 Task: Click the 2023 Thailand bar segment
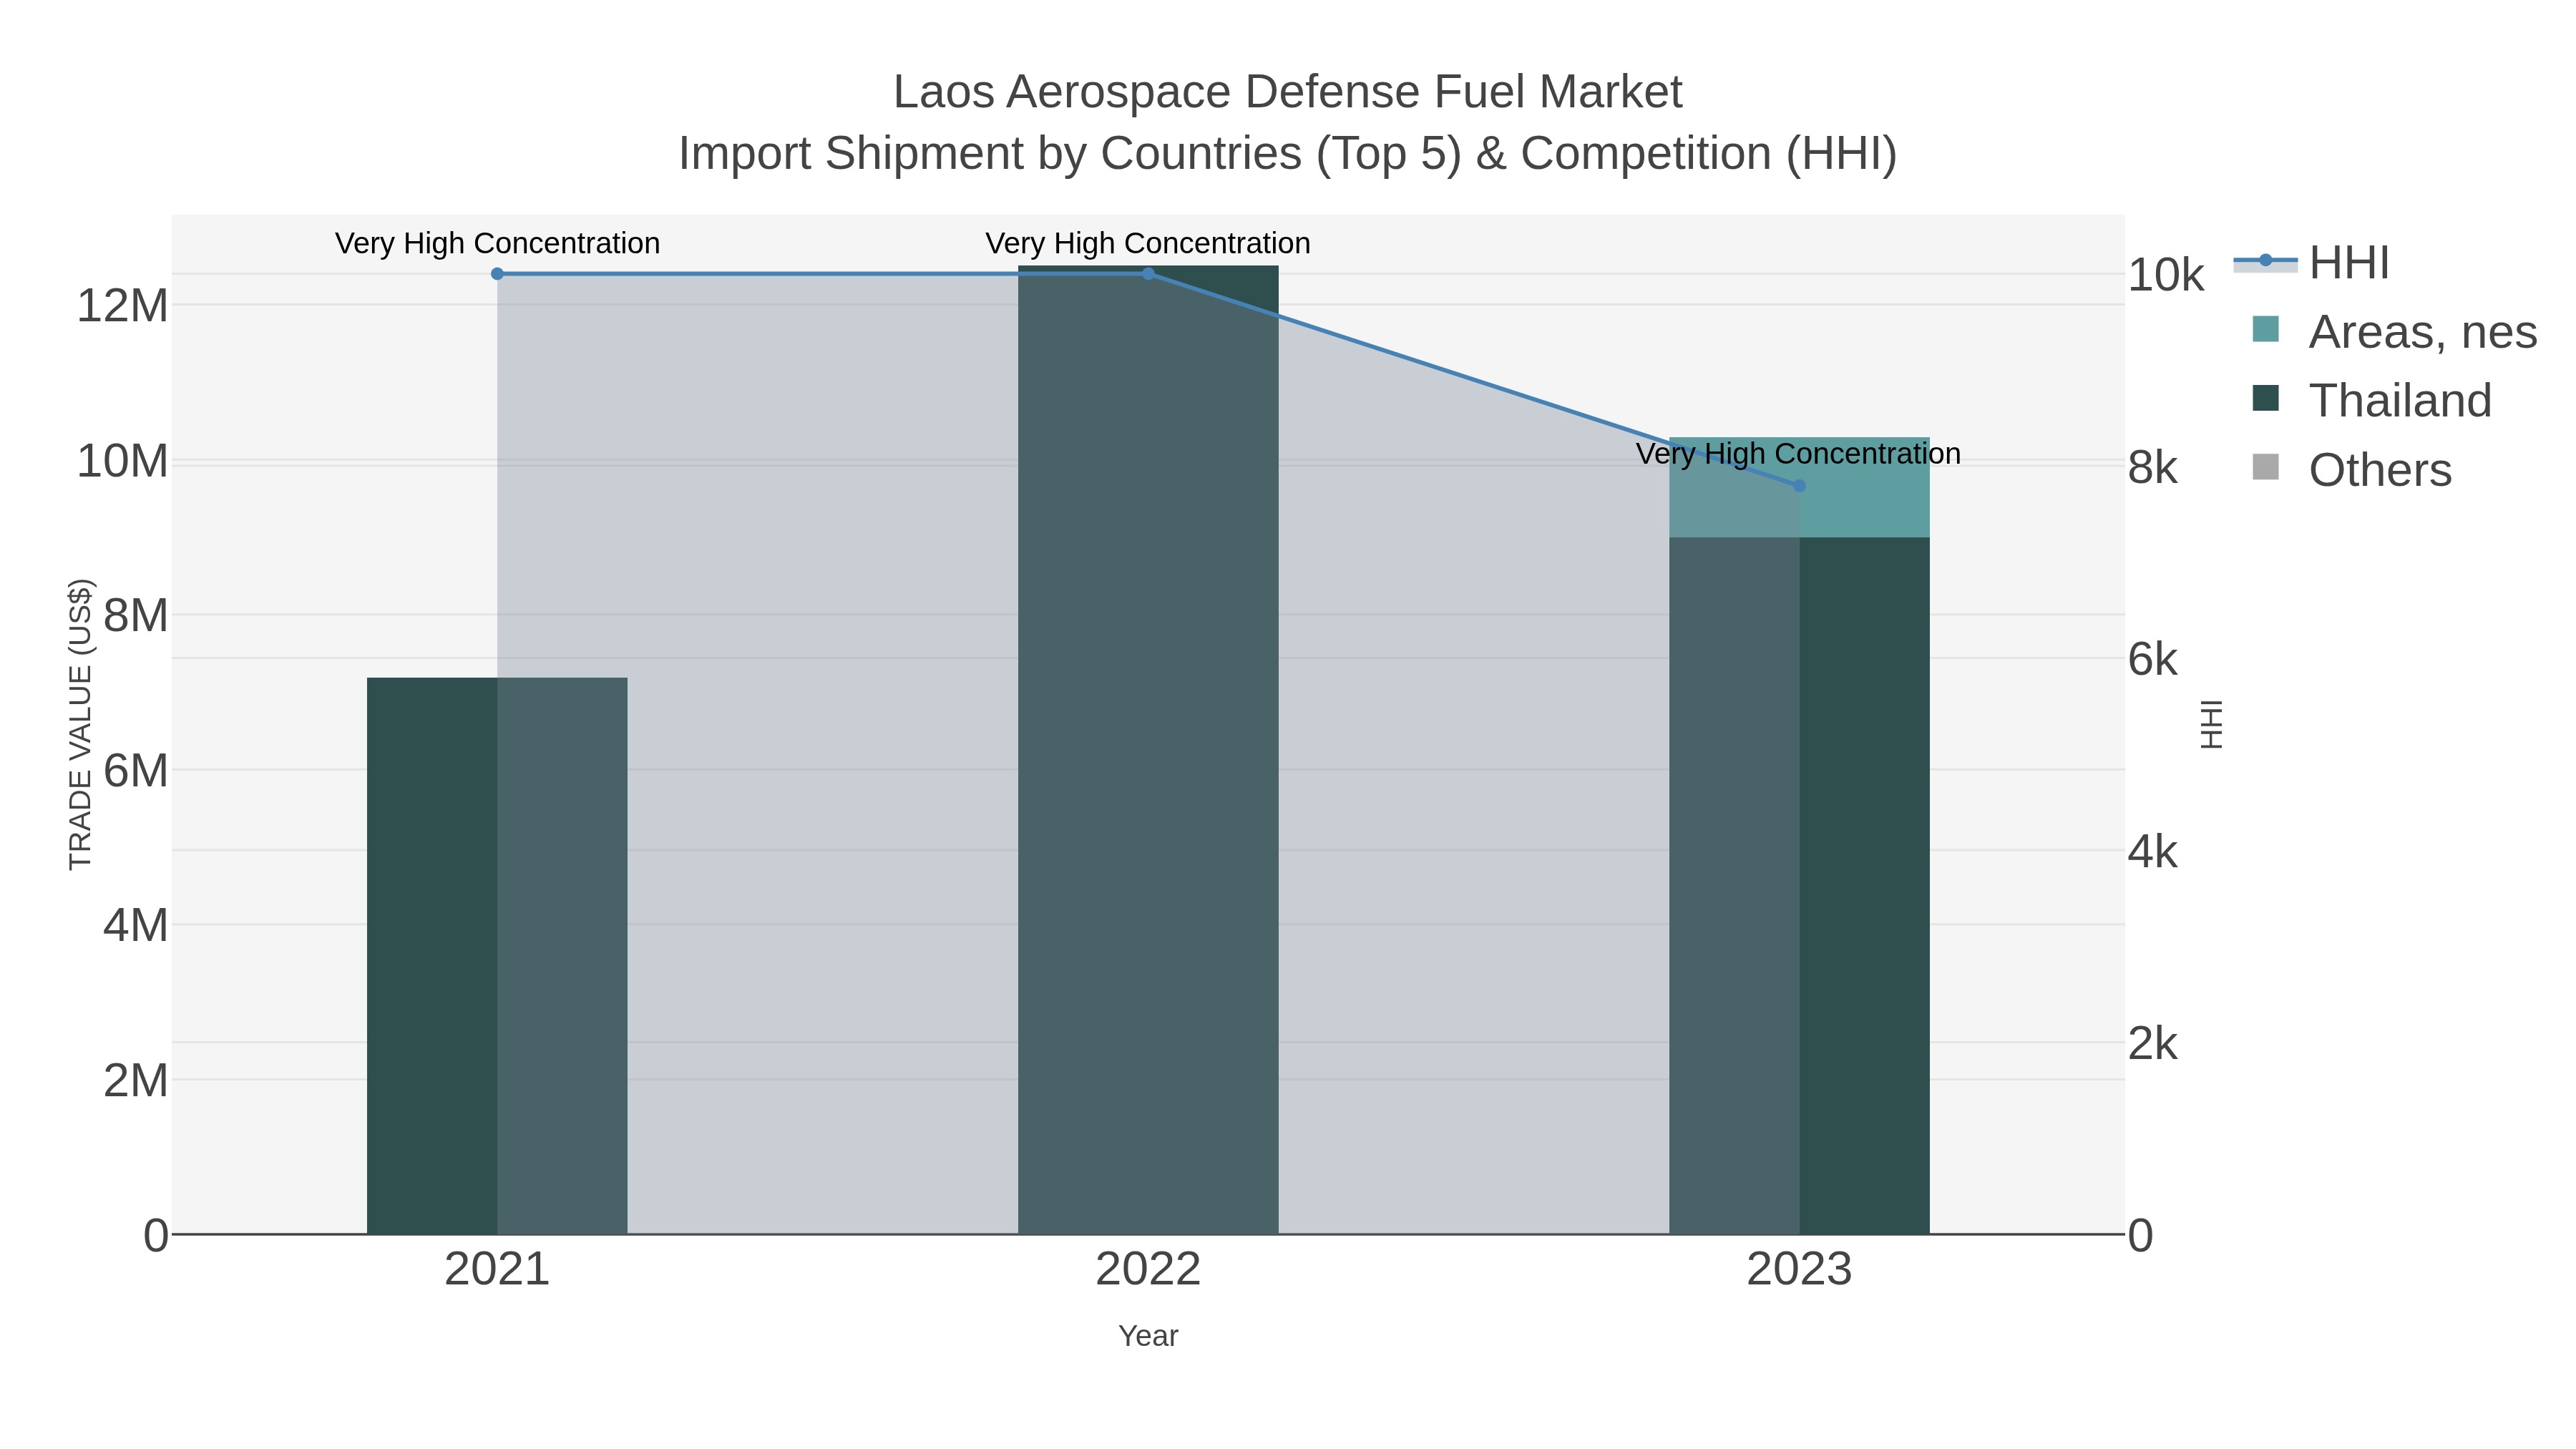point(1799,886)
